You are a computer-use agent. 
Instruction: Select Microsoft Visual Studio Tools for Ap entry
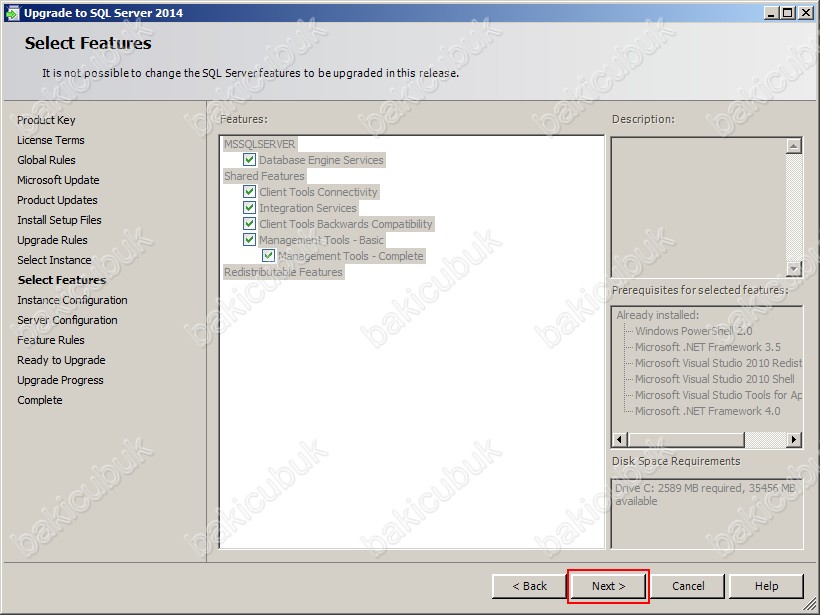point(718,395)
